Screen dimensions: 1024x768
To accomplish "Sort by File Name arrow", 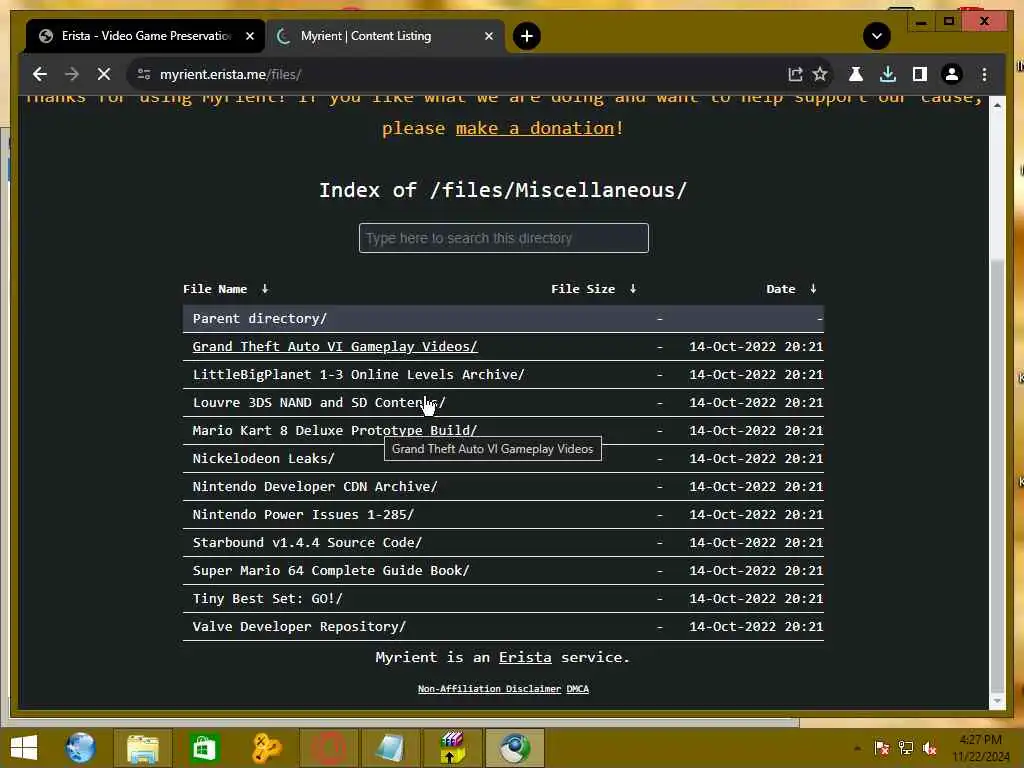I will (264, 289).
